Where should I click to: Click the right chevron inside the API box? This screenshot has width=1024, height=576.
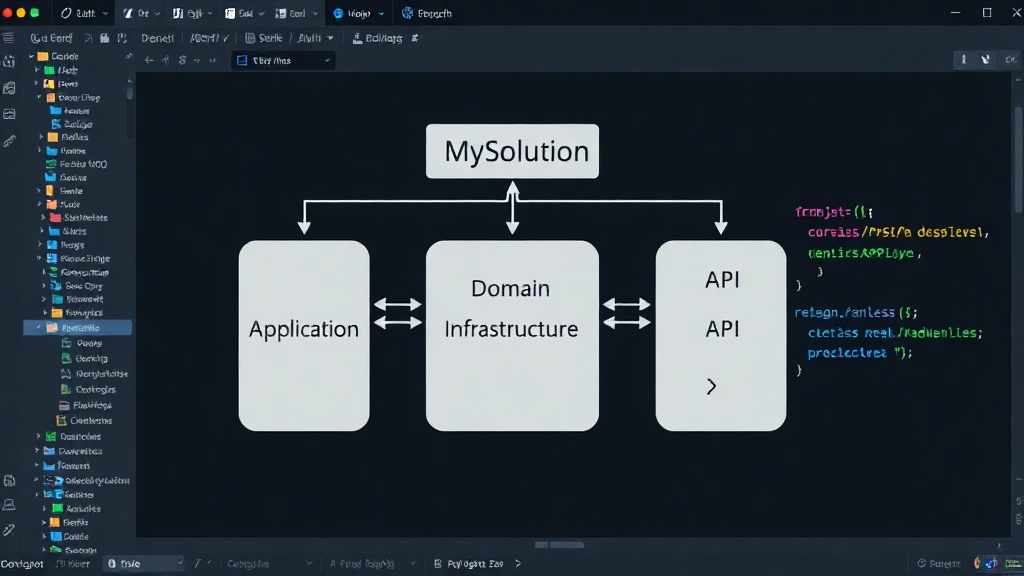(x=711, y=387)
